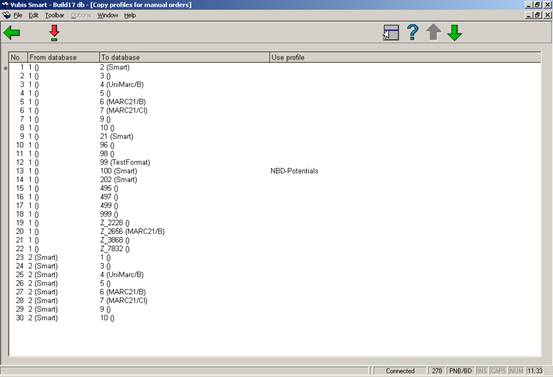The width and height of the screenshot is (553, 377).
Task: Click the To database column header
Action: [x=184, y=57]
